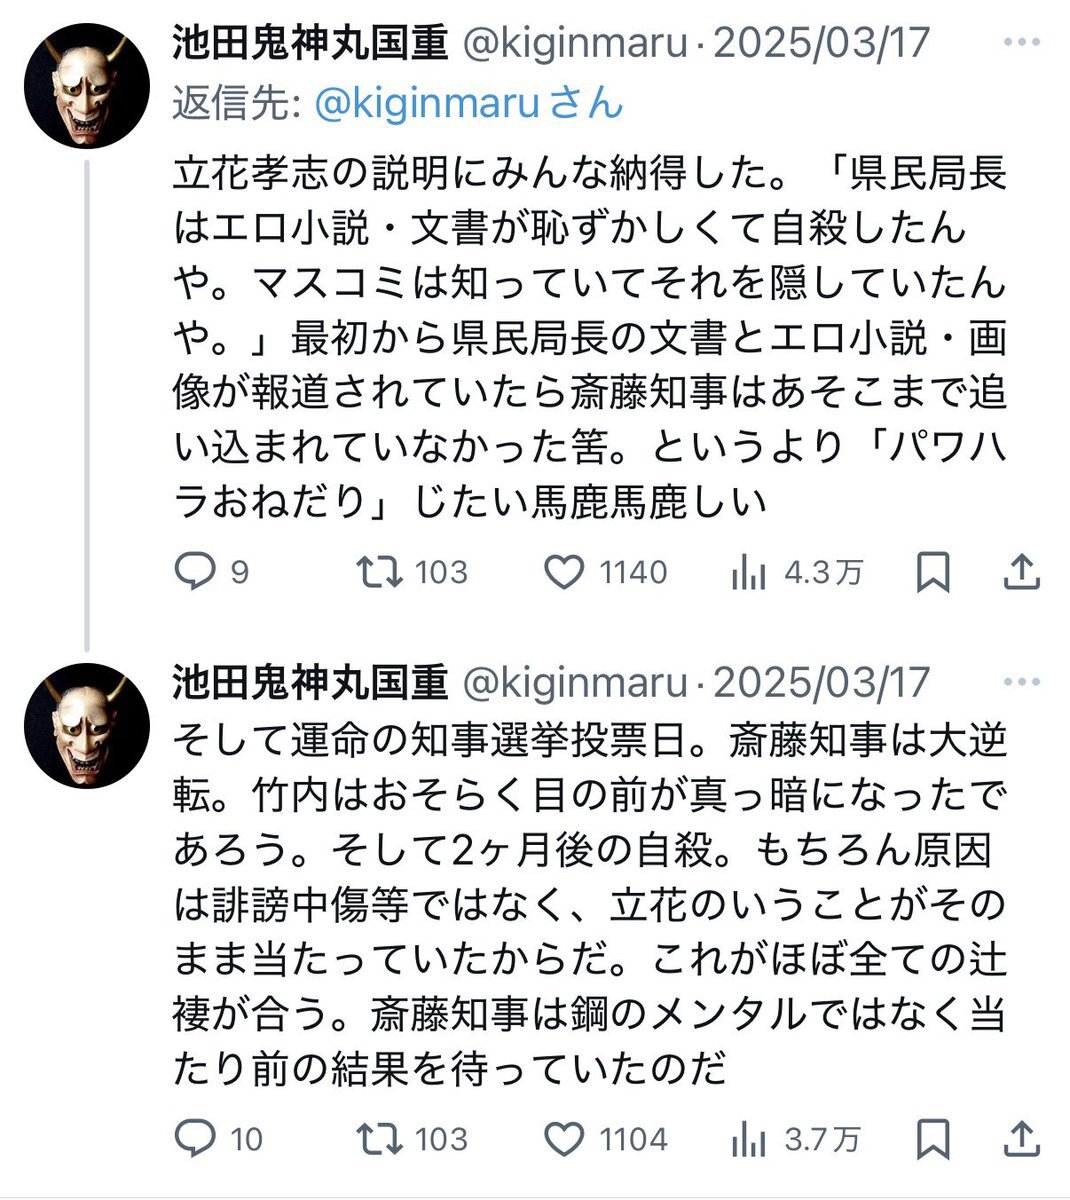View analytics of the first tweet
The image size is (1070, 1200).
pyautogui.click(x=749, y=572)
